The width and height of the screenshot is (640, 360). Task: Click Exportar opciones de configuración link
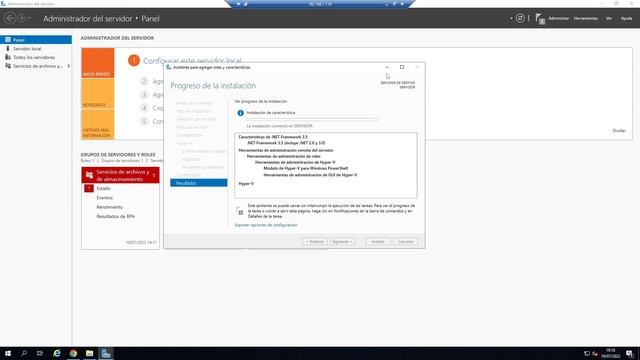(266, 225)
